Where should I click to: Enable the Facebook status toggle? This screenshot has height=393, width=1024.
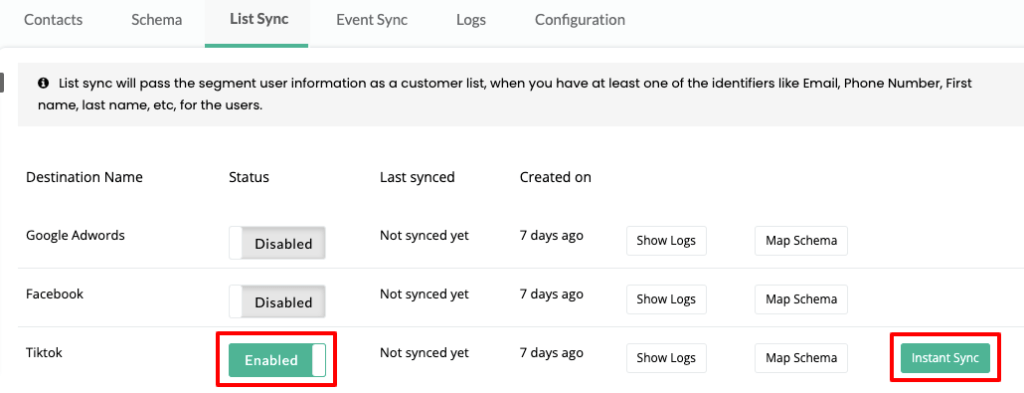pos(277,302)
